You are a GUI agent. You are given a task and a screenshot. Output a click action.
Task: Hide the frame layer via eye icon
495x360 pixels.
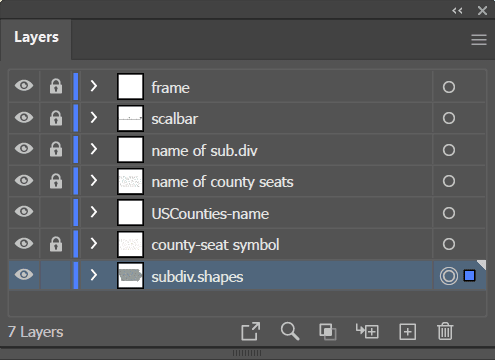[x=24, y=86]
